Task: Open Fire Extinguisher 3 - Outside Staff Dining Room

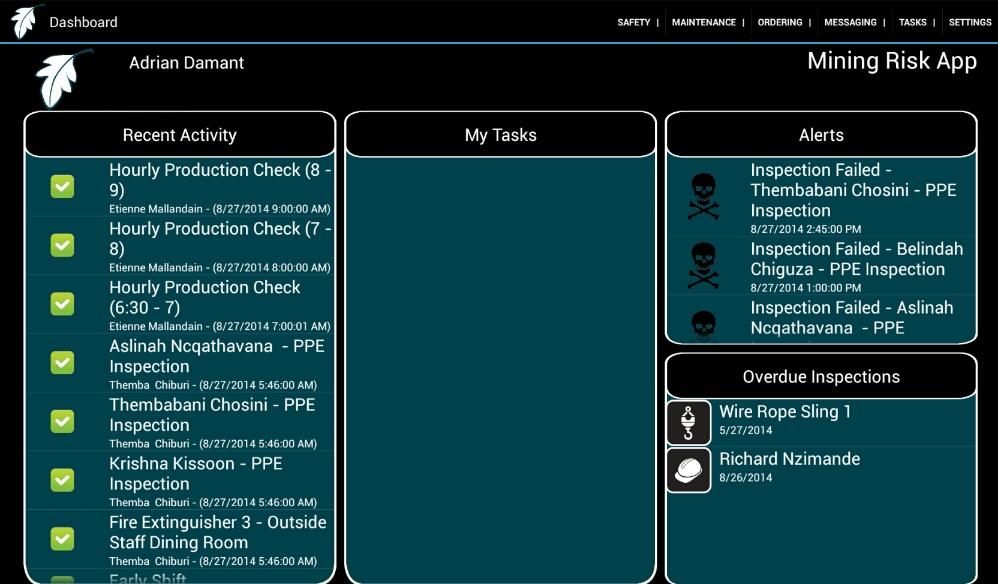Action: click(179, 539)
